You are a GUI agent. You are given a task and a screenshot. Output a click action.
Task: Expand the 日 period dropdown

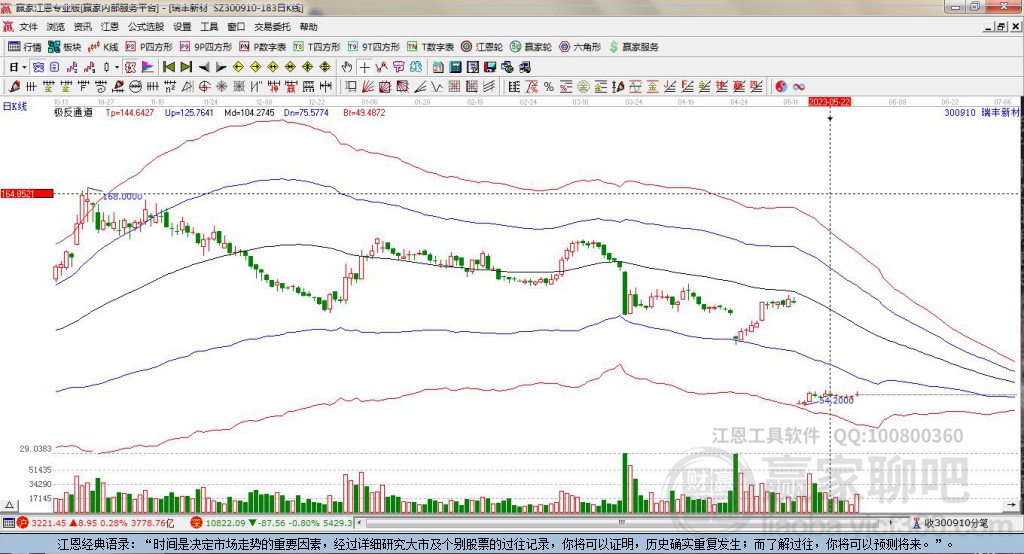tap(24, 67)
